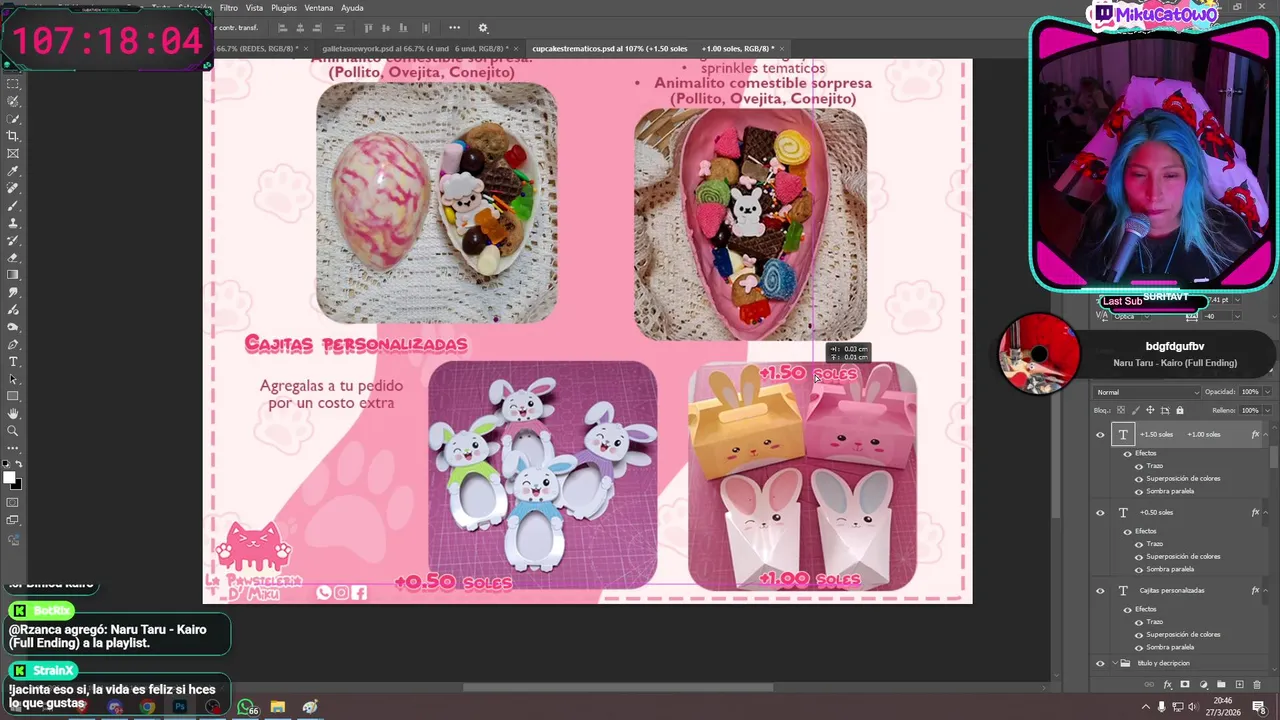Toggle Sombra paralela on '+0.50 soles' layer

1138,569
